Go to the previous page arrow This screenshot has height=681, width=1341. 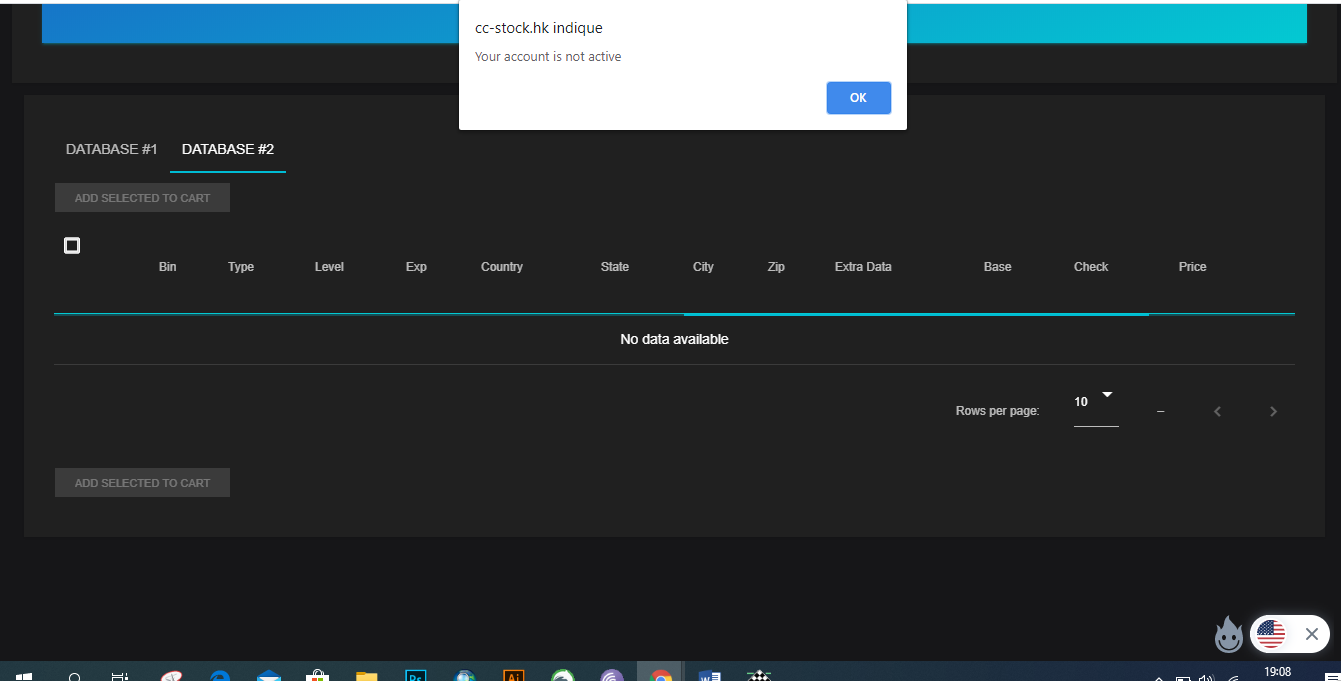(x=1217, y=411)
